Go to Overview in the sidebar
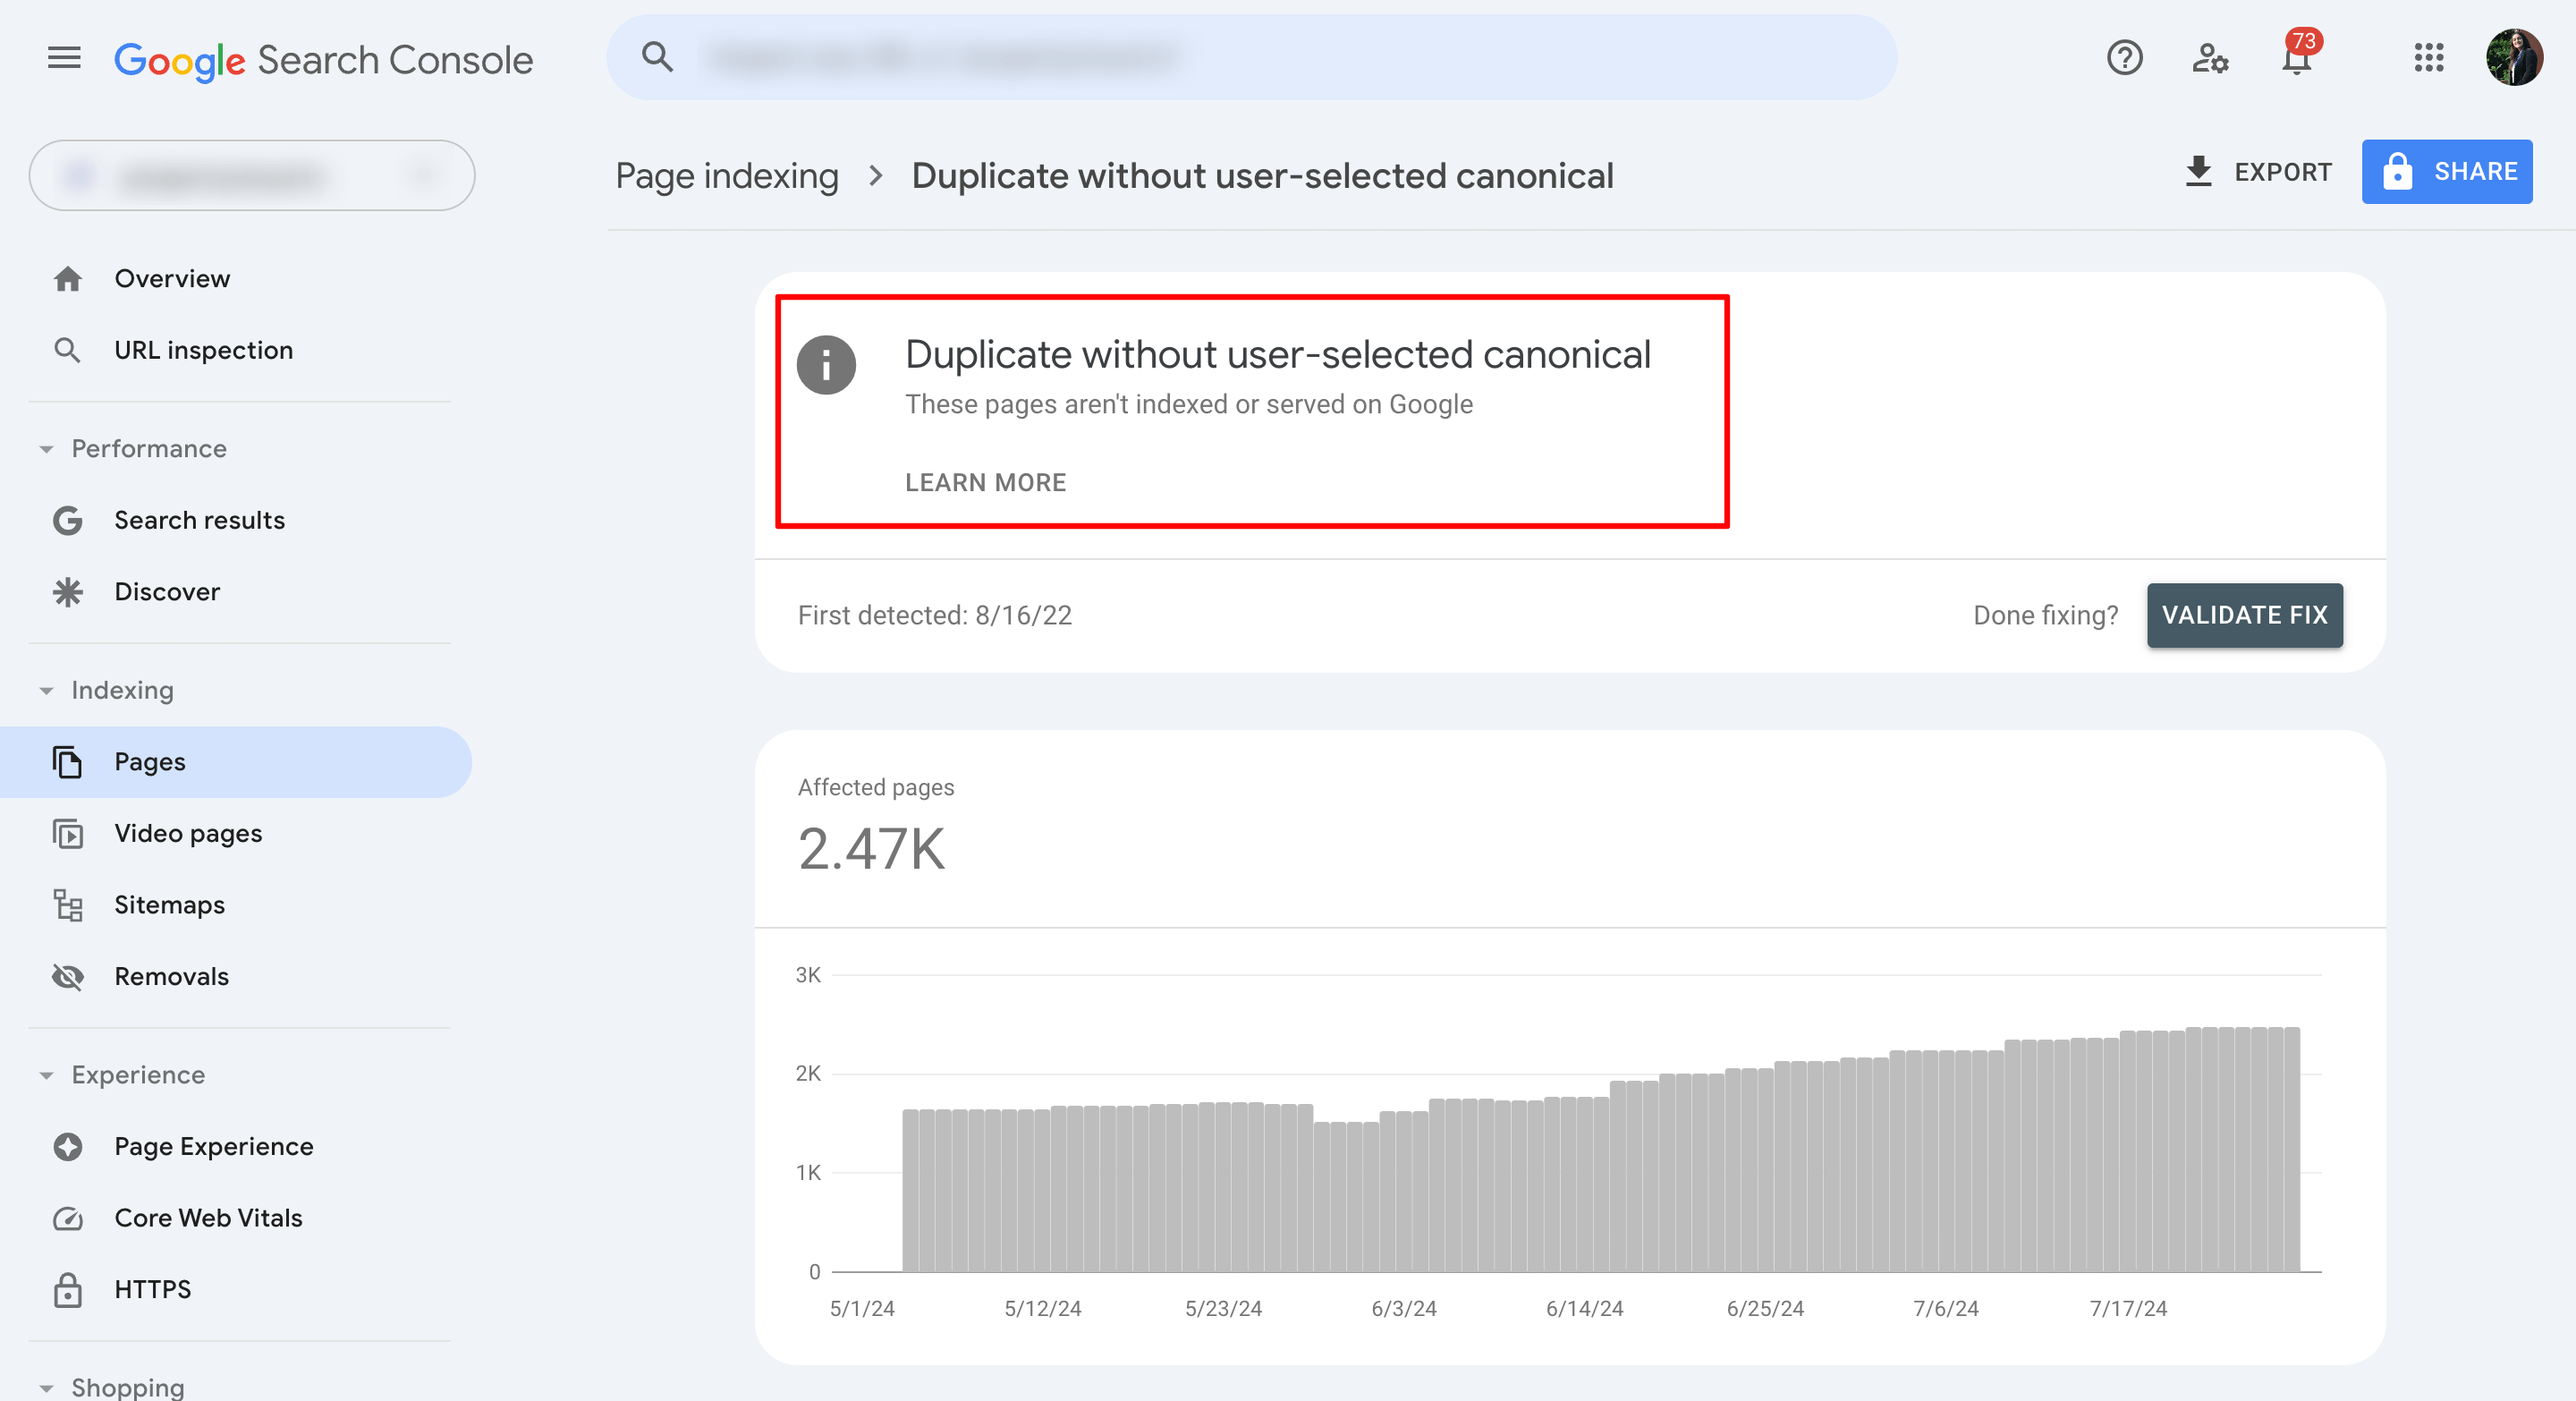Image resolution: width=2576 pixels, height=1401 pixels. point(172,279)
